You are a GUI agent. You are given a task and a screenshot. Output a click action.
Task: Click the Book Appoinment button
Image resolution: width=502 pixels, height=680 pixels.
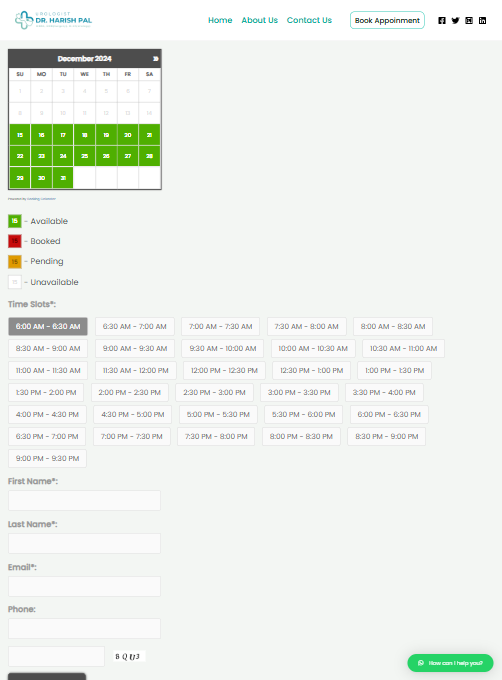point(387,20)
